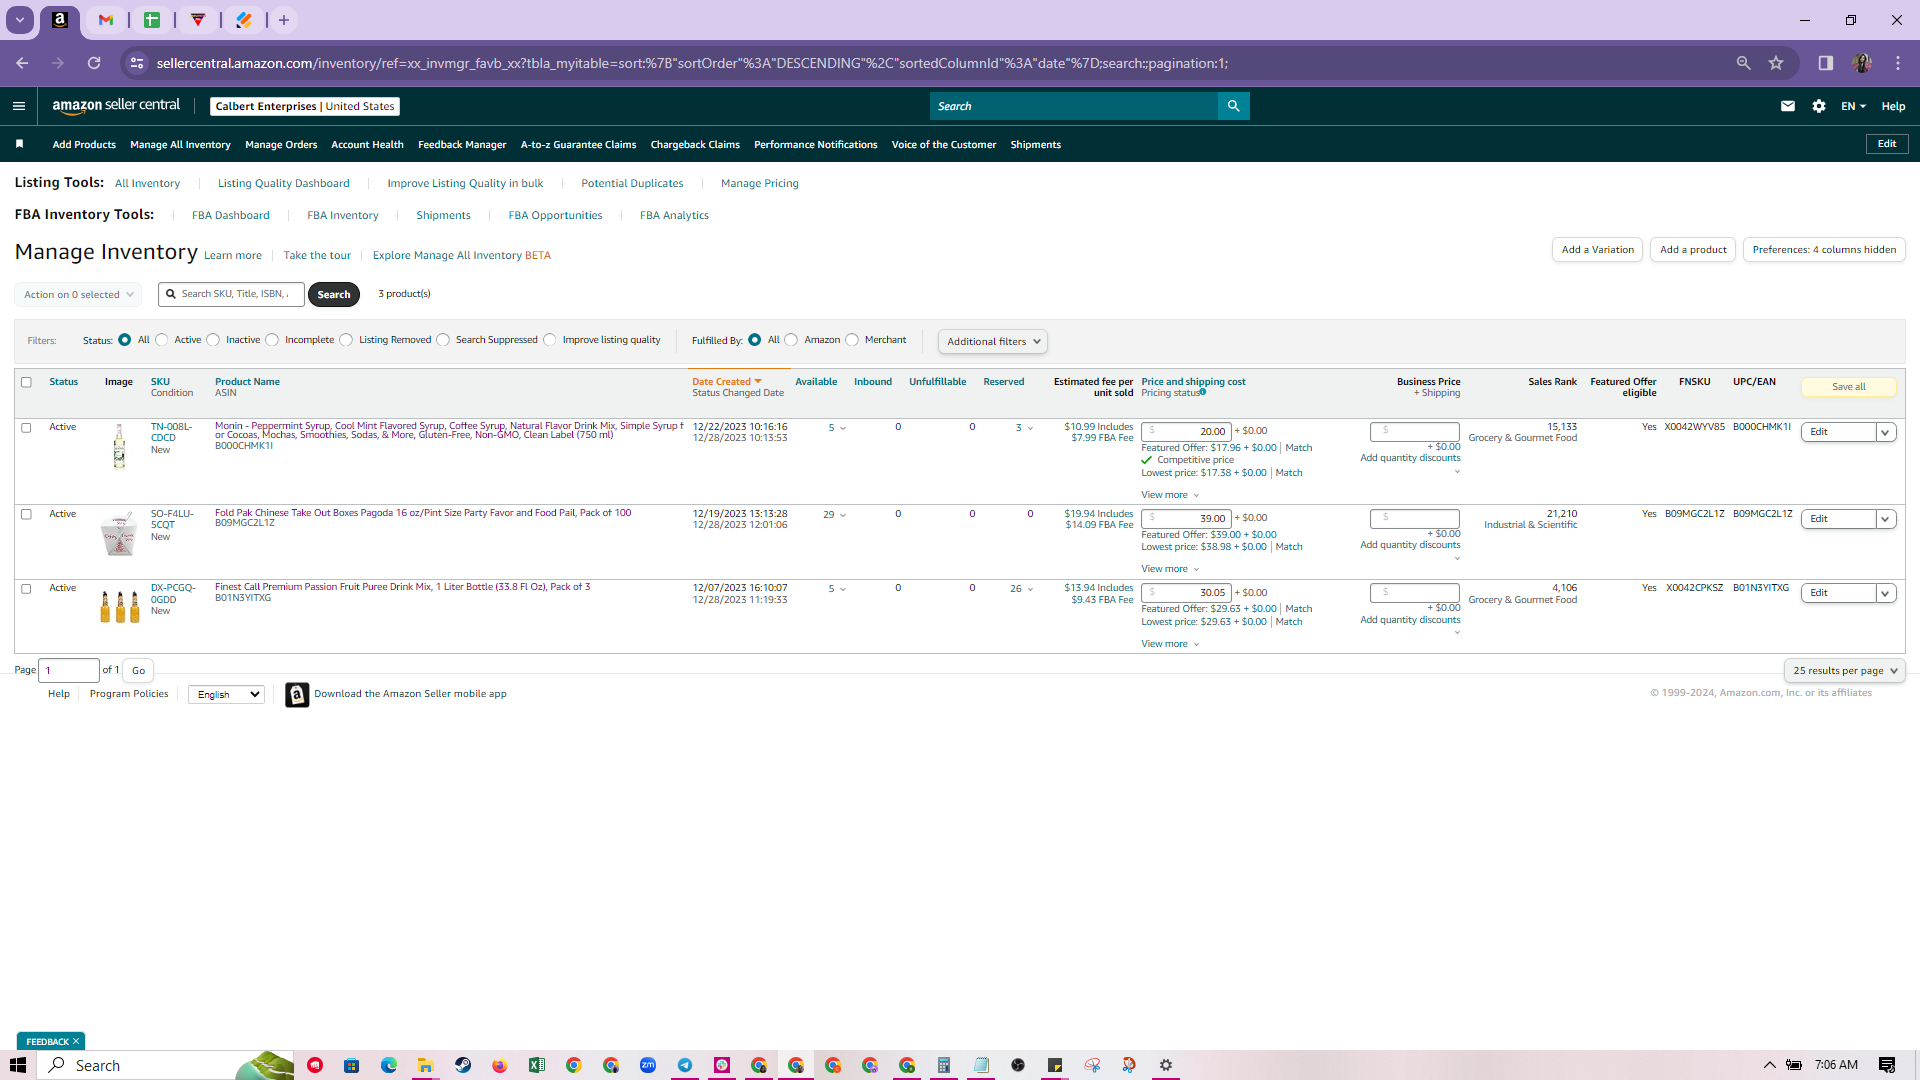
Task: Open the EN language dropdown in header
Action: pyautogui.click(x=1853, y=106)
